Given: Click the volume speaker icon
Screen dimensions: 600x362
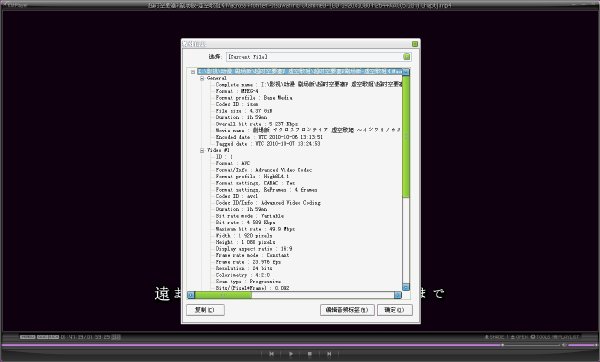Looking at the screenshot, I should pyautogui.click(x=564, y=345).
